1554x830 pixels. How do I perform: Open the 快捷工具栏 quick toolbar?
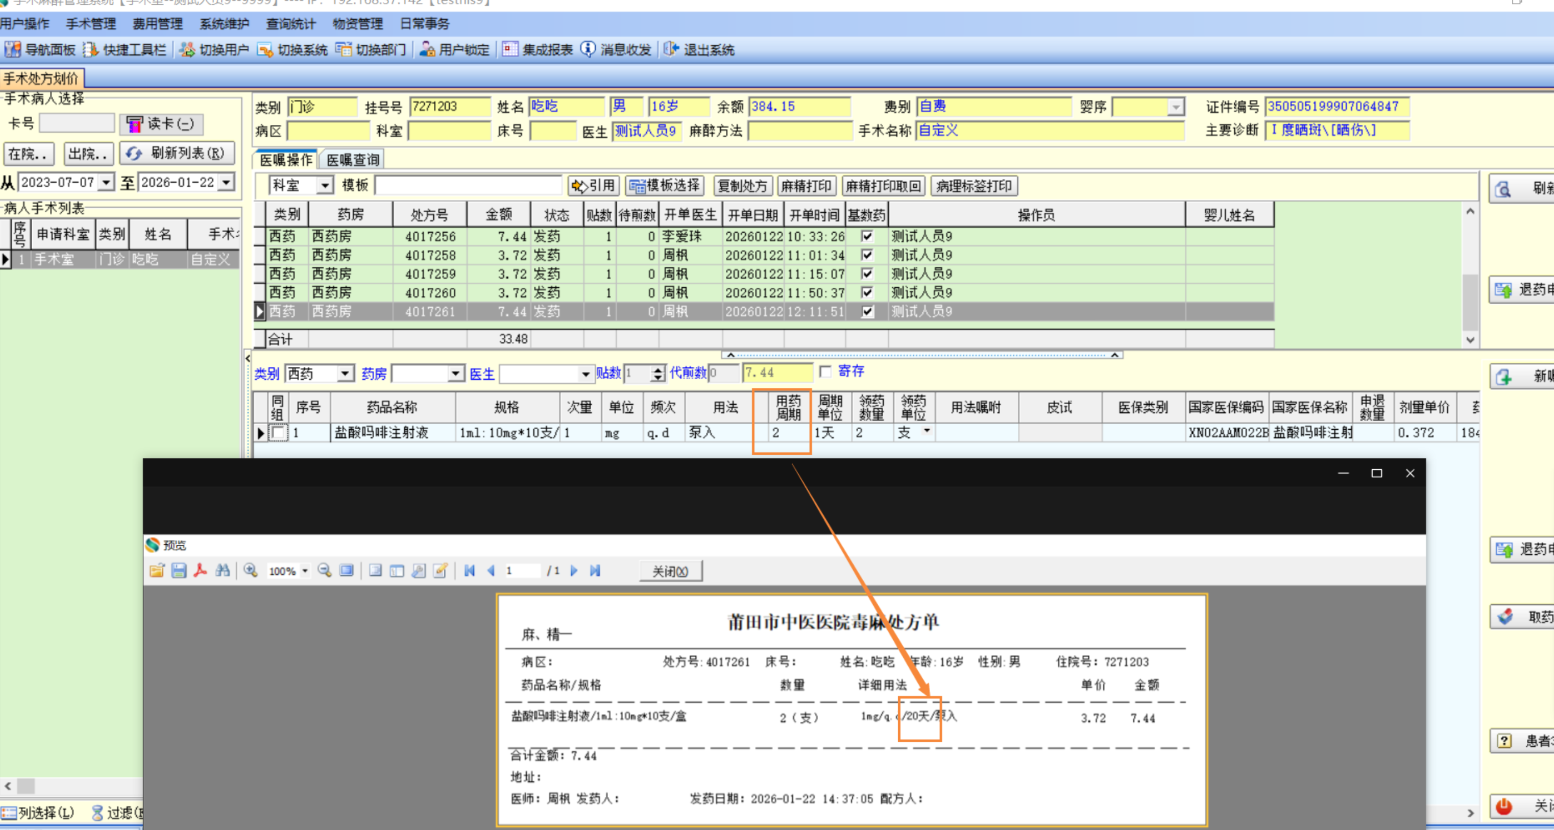tap(125, 49)
